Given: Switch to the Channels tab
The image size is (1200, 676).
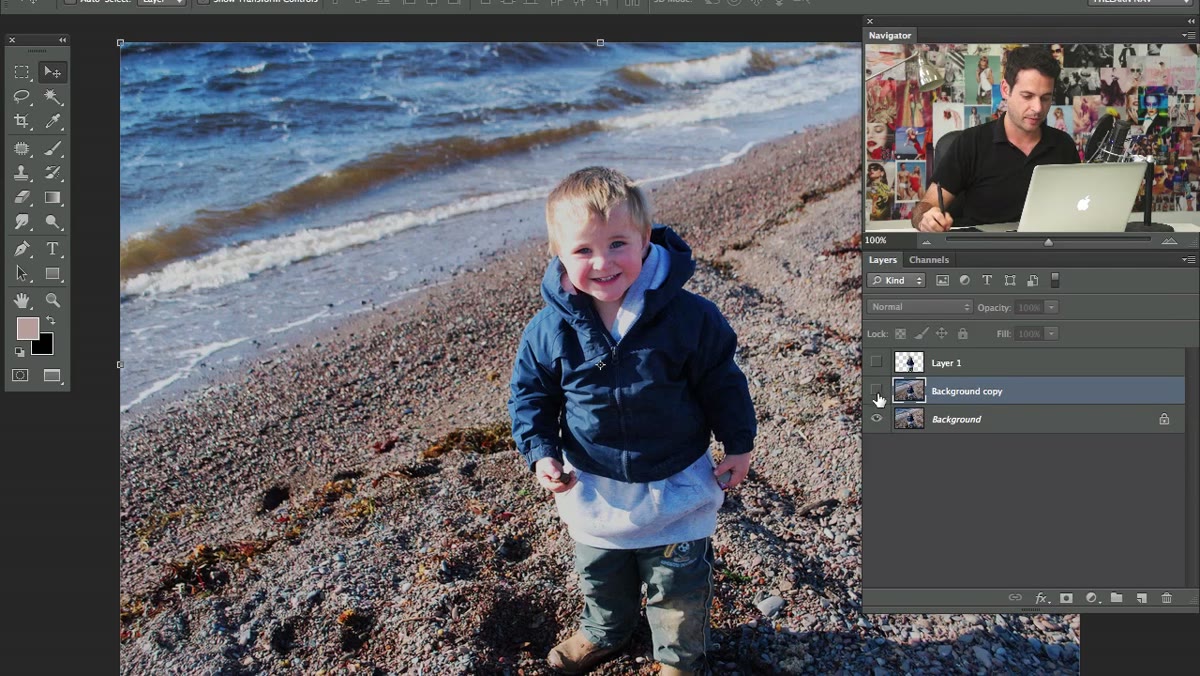Looking at the screenshot, I should [929, 260].
